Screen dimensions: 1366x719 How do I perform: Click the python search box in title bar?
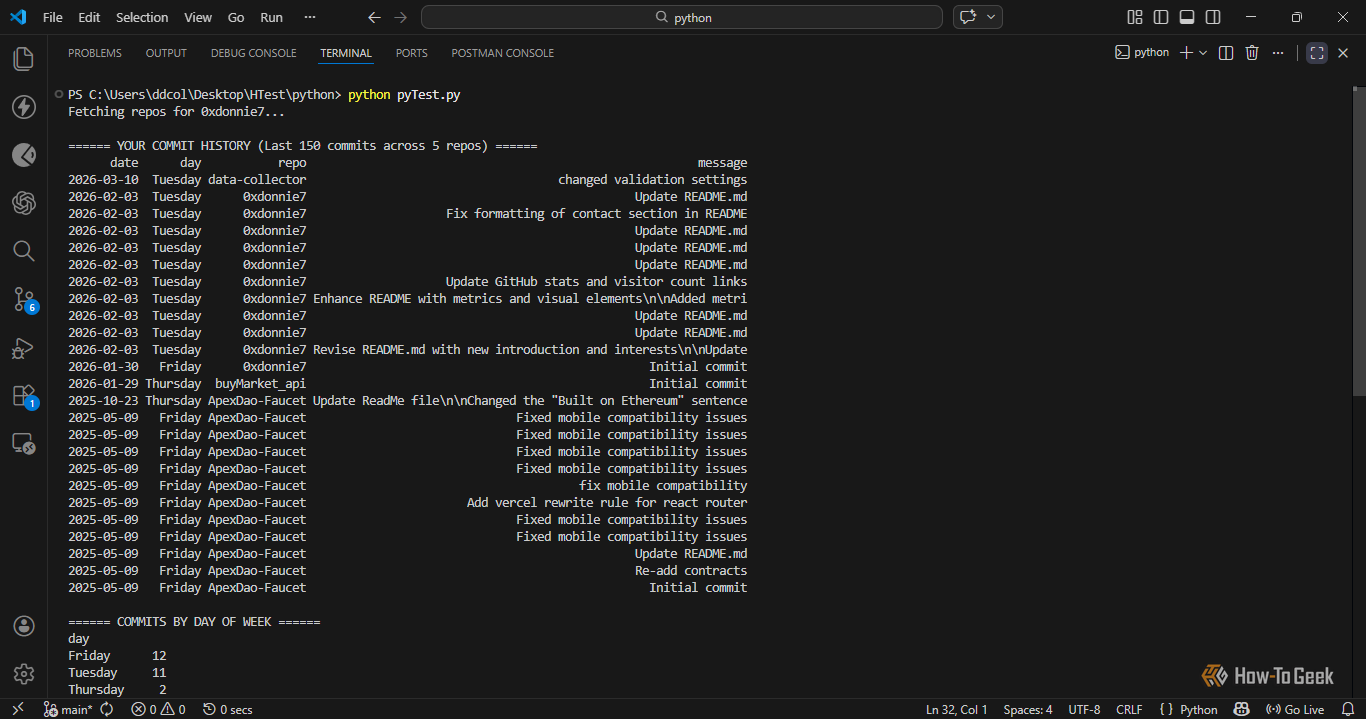click(682, 17)
